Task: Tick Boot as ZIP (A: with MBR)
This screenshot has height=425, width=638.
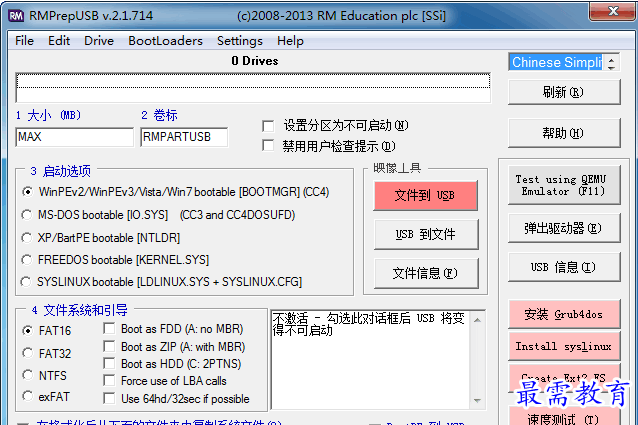Action: coord(109,347)
